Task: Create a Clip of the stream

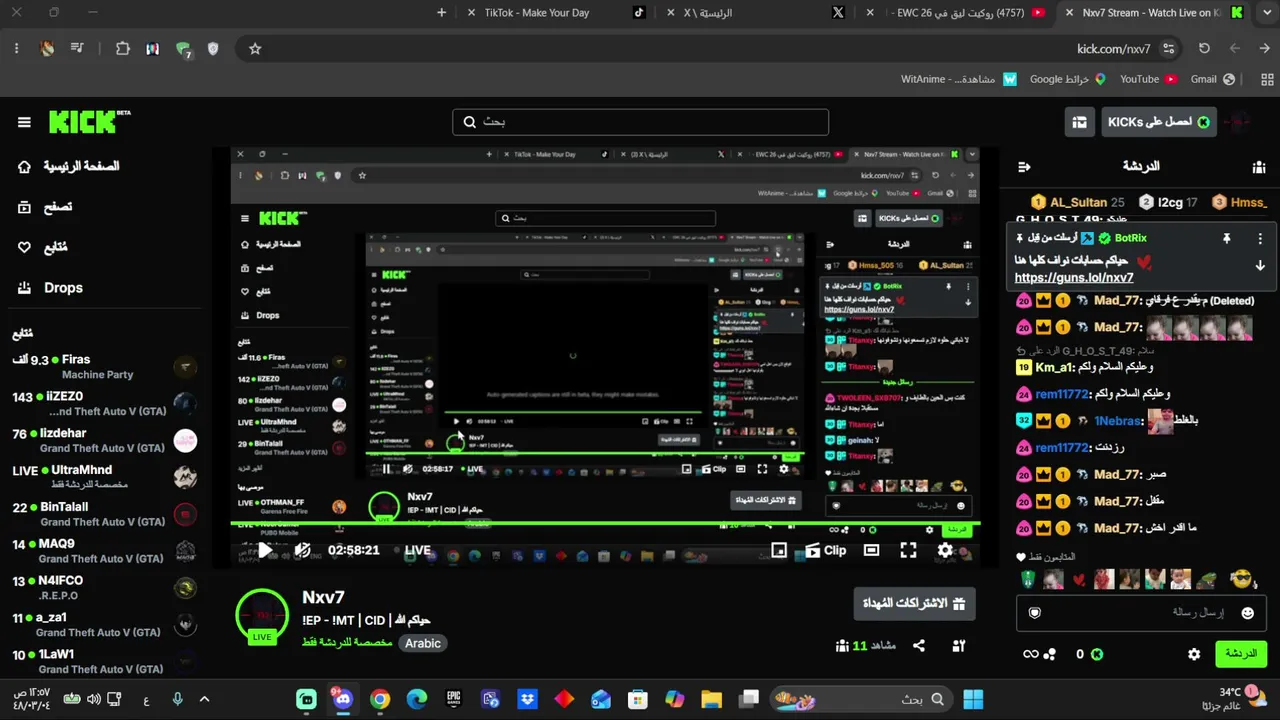Action: click(x=826, y=550)
